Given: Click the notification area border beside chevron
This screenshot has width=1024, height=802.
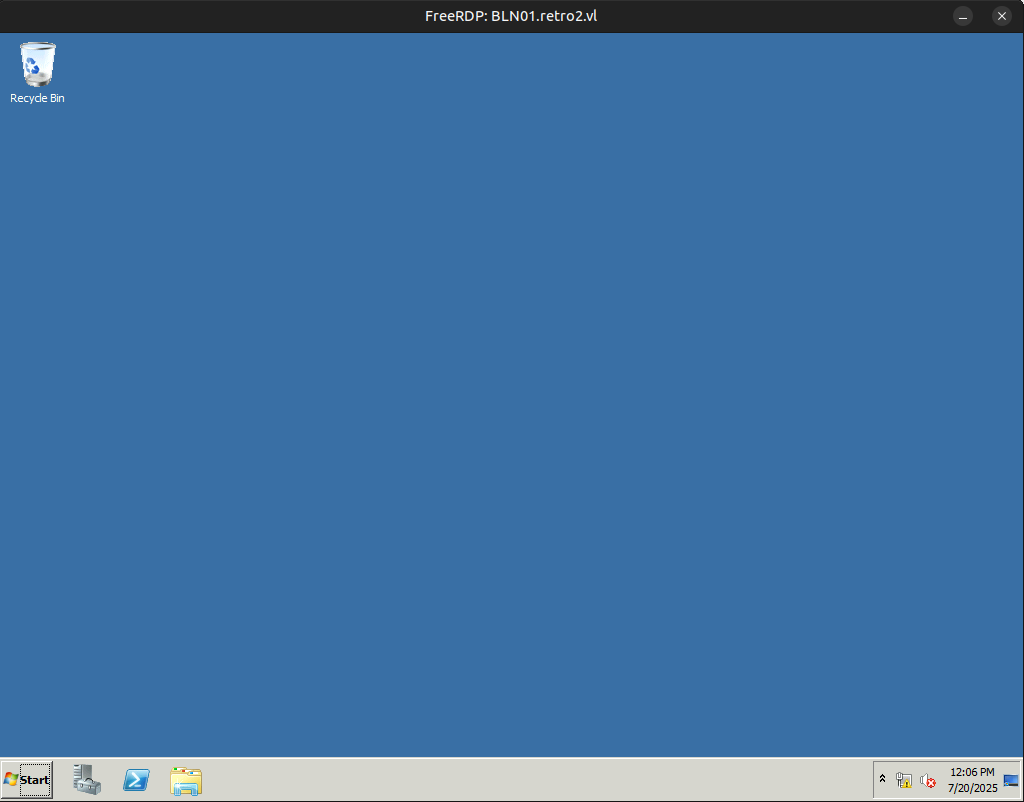Looking at the screenshot, I should pyautogui.click(x=875, y=780).
